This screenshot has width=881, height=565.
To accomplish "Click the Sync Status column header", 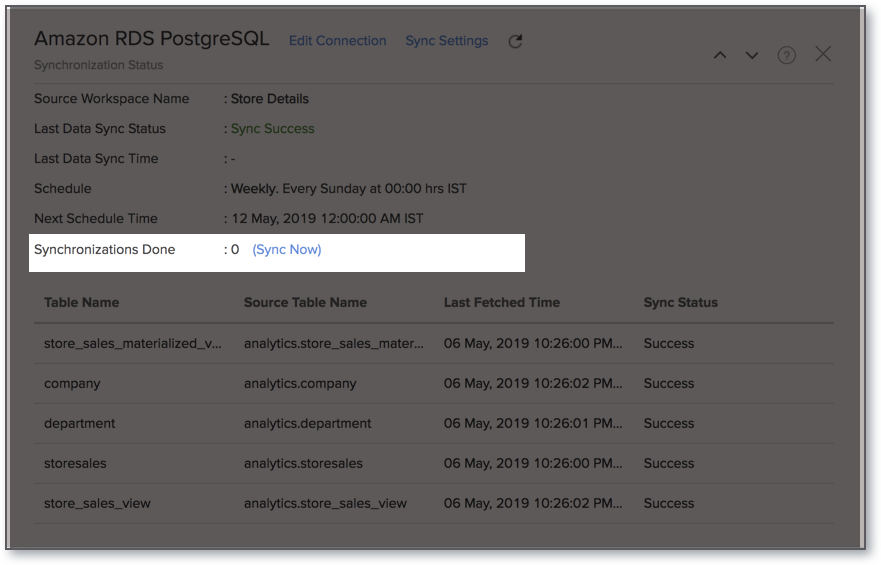I will pos(680,302).
